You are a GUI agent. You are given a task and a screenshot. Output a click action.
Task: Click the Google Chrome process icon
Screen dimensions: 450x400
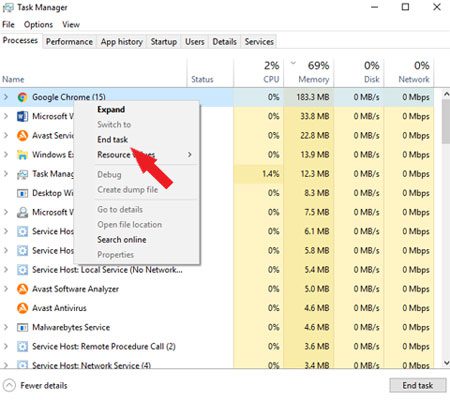click(x=22, y=97)
